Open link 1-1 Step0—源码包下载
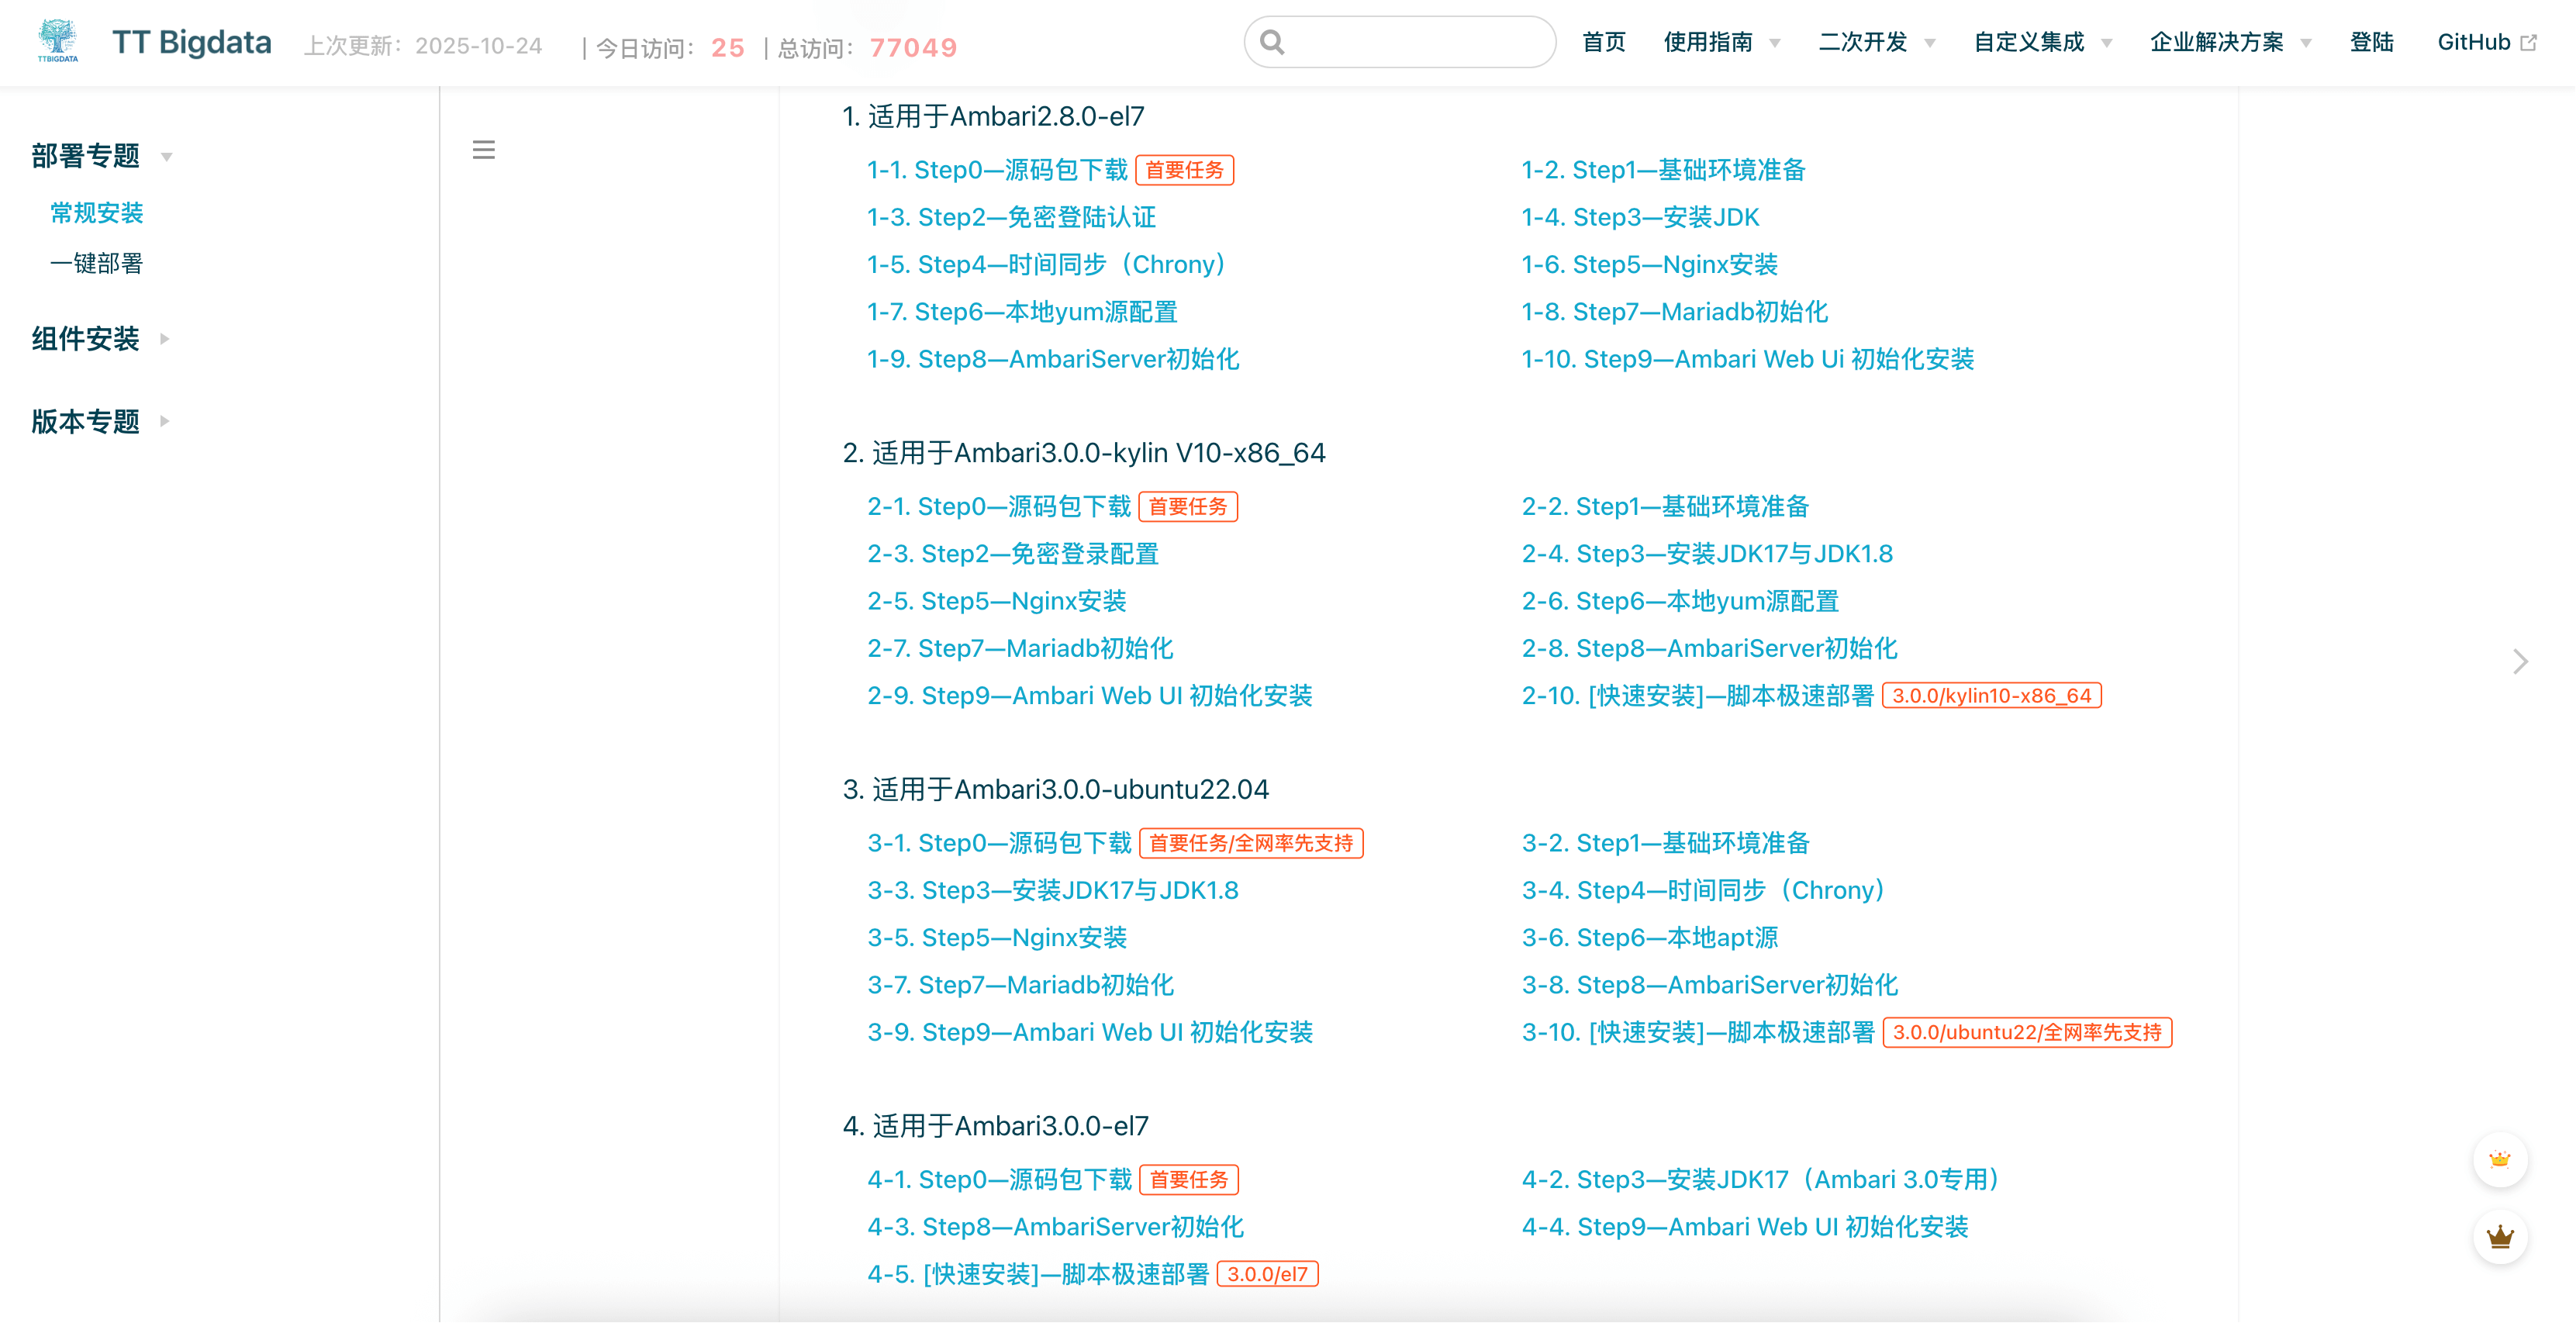This screenshot has height=1323, width=2576. point(997,170)
